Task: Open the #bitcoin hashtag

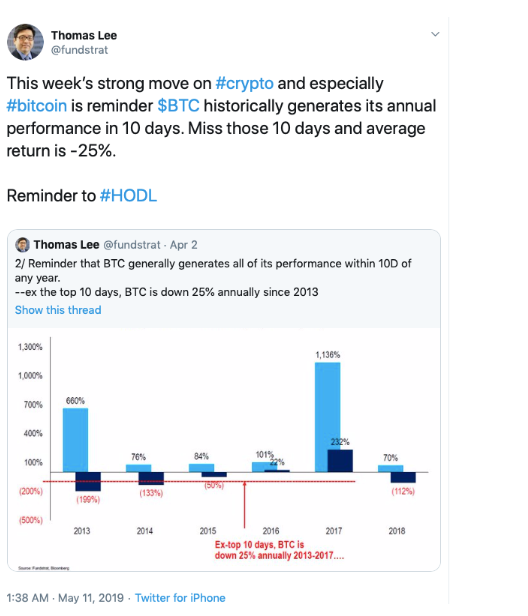Action: 37,106
